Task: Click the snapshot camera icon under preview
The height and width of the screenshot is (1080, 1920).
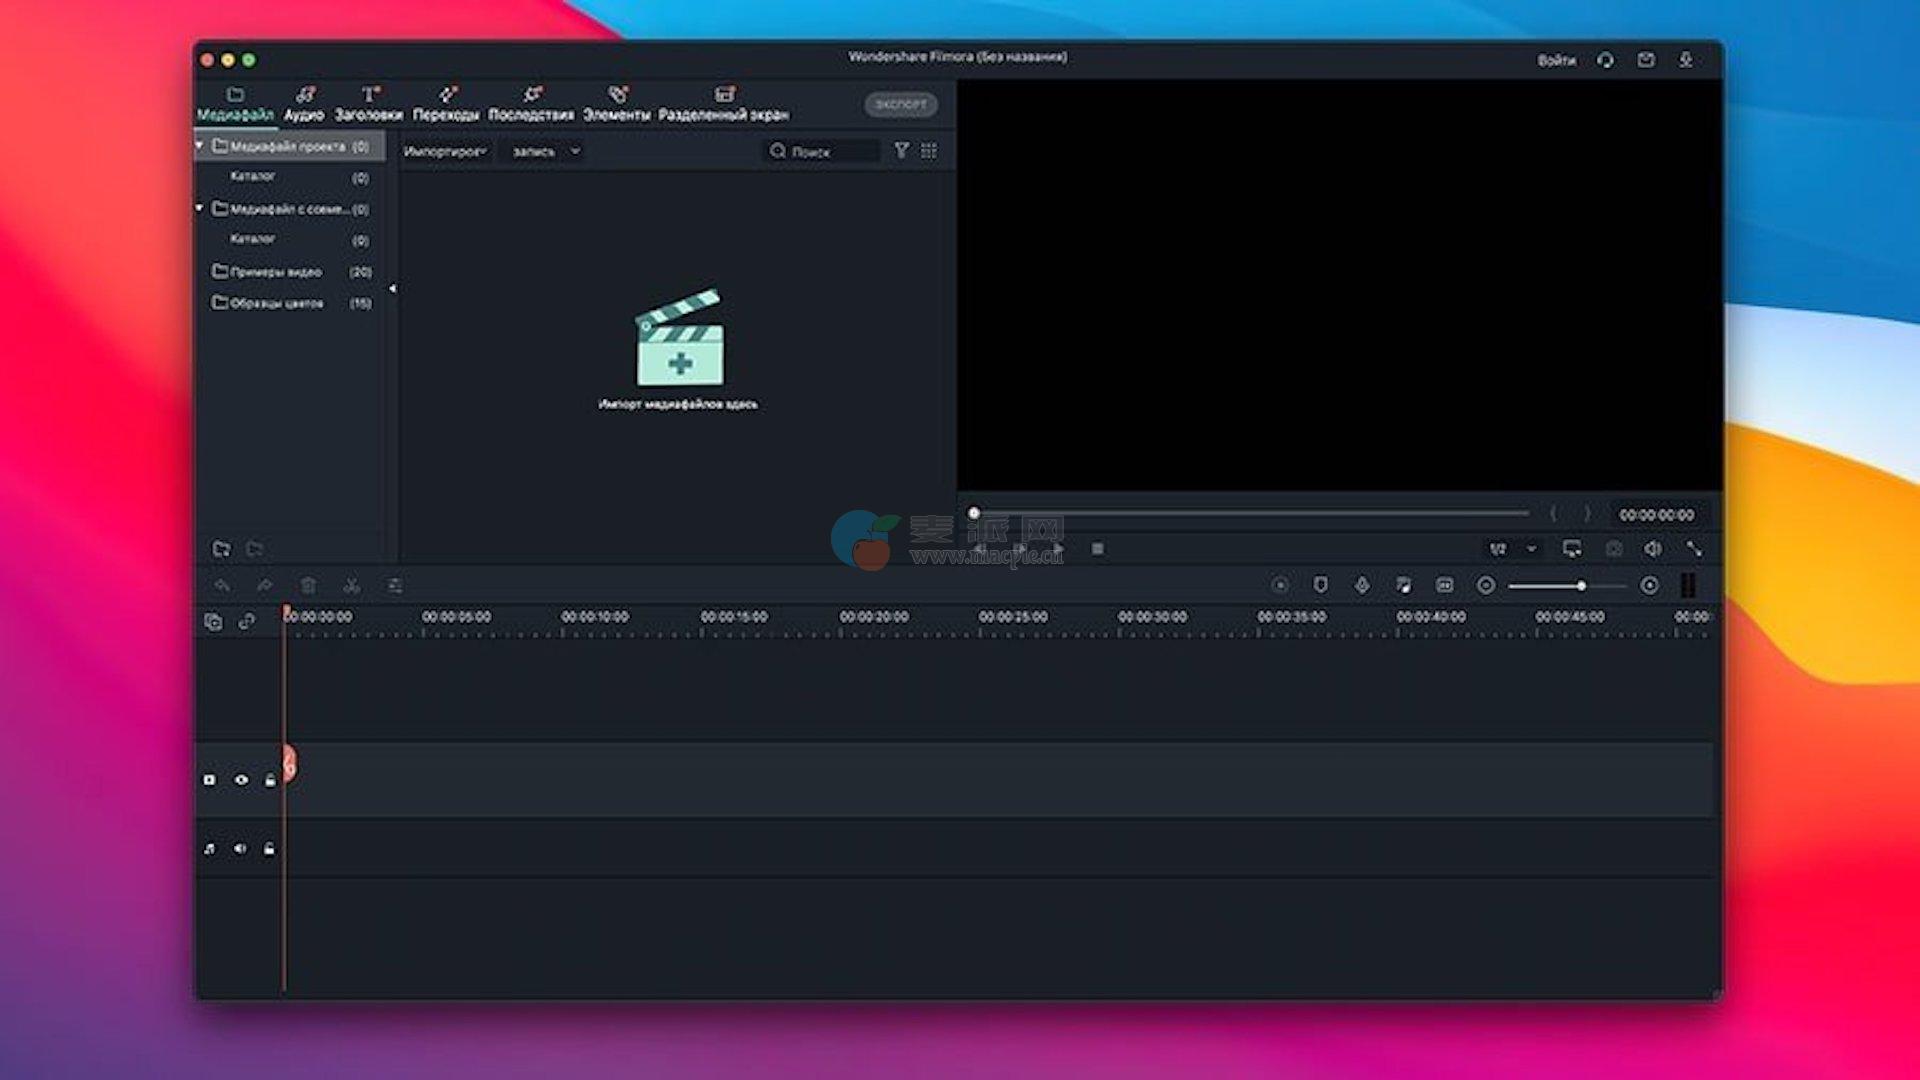Action: coord(1613,549)
